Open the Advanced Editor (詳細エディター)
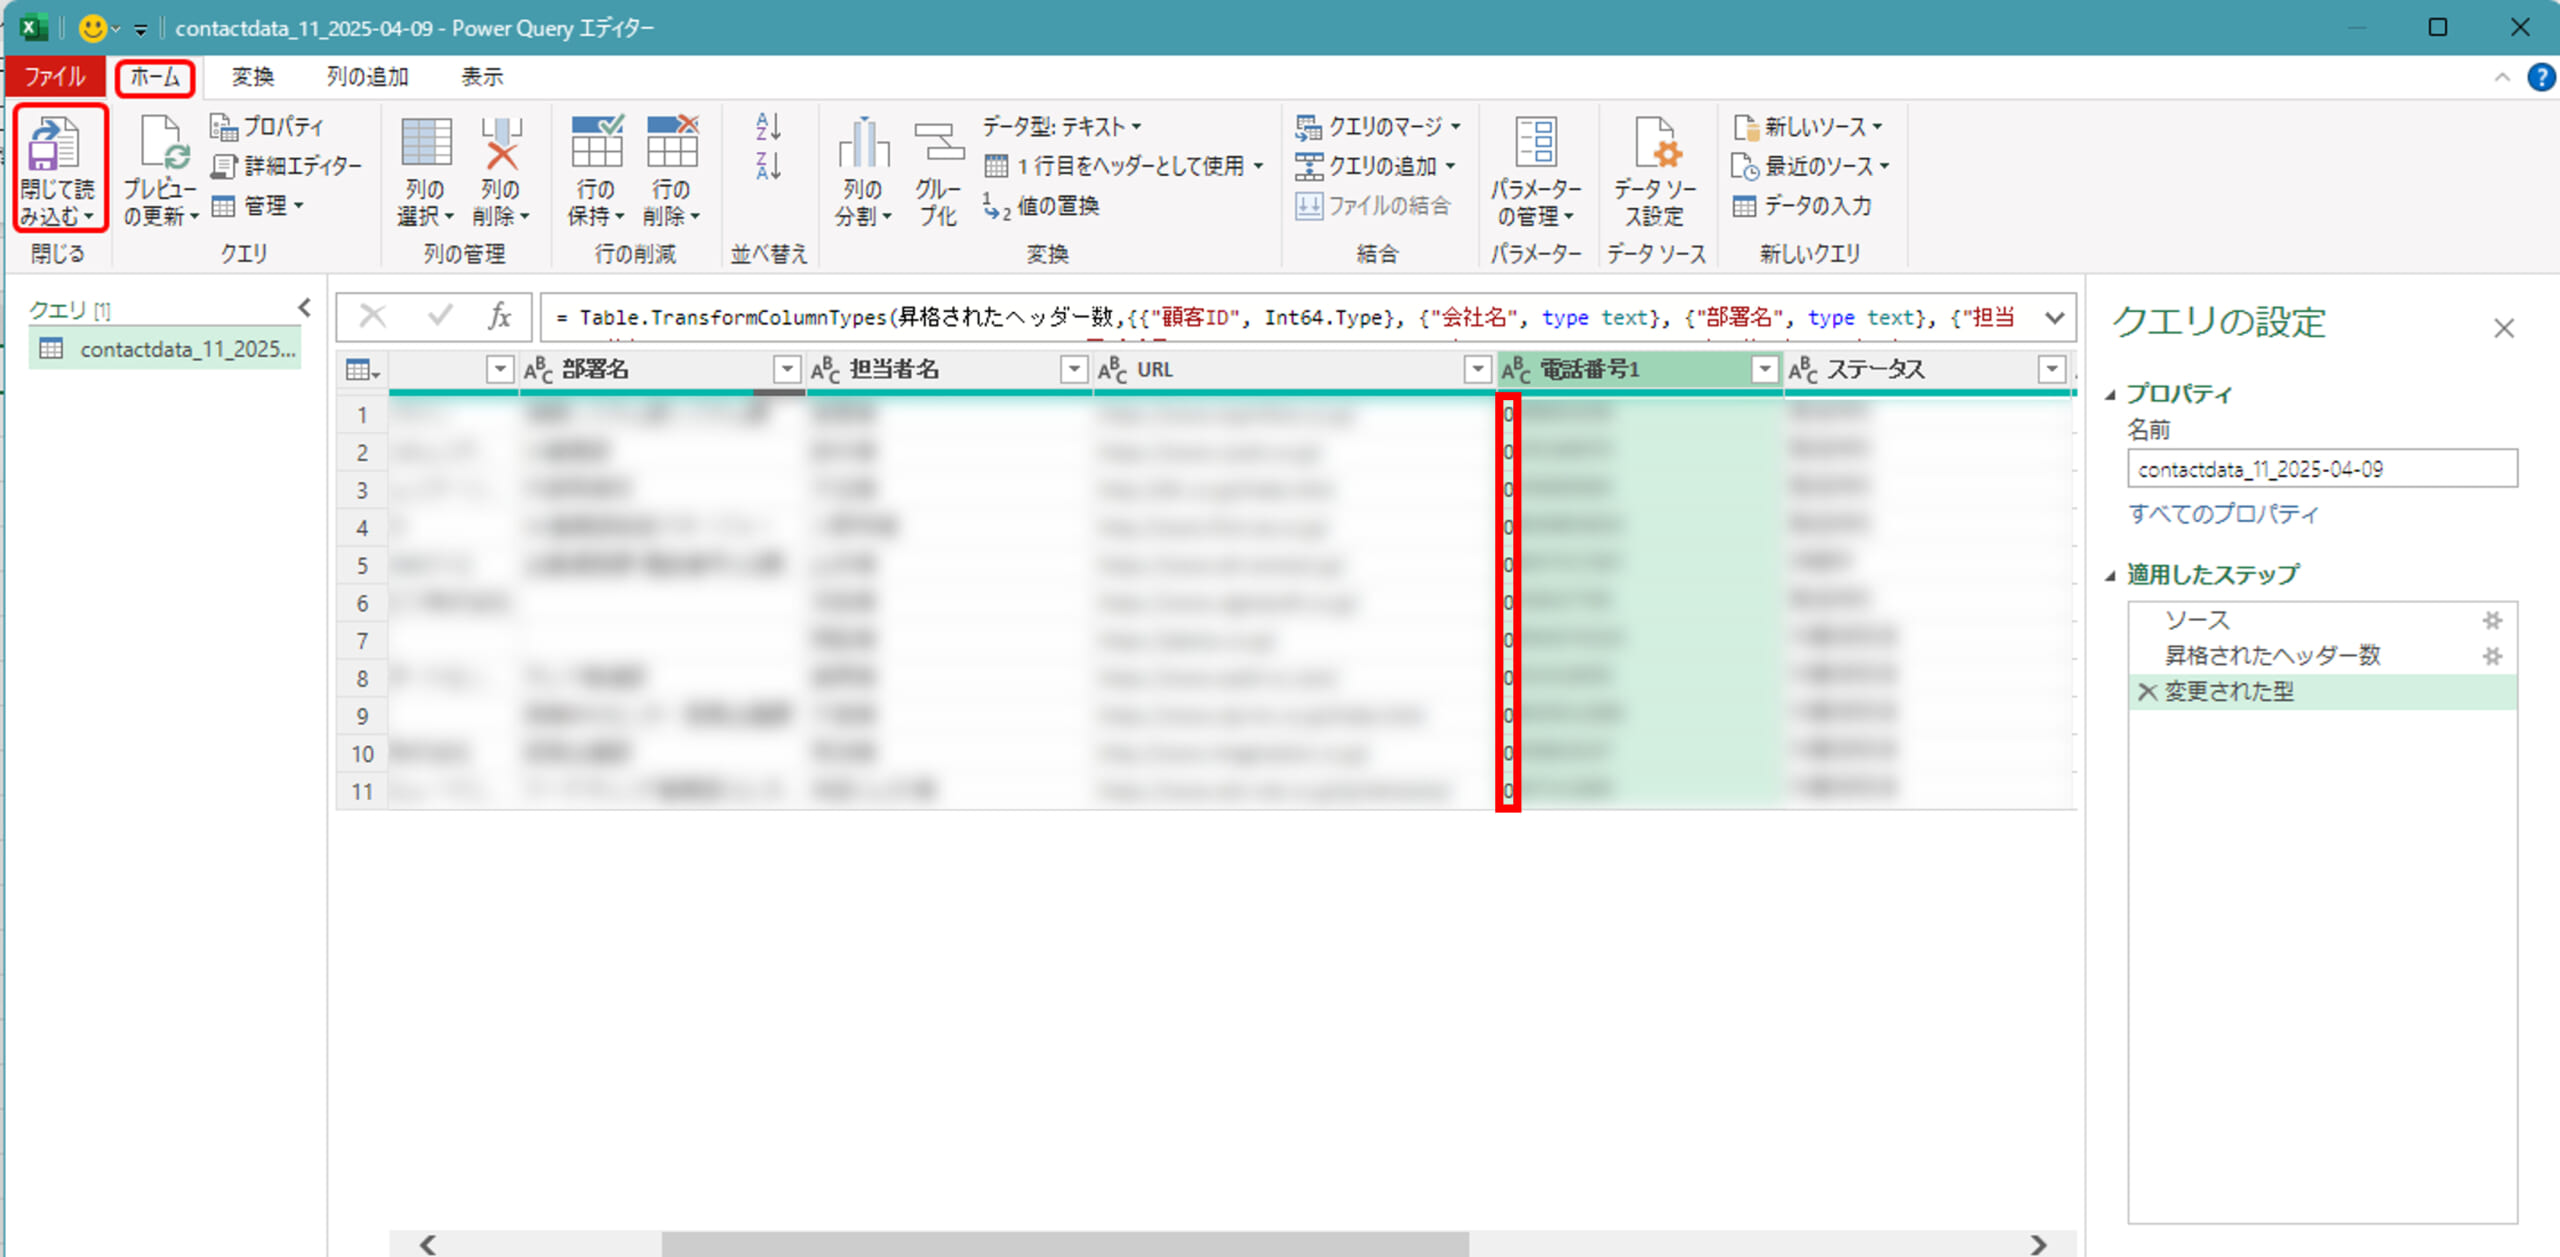This screenshot has width=2560, height=1257. coord(286,166)
